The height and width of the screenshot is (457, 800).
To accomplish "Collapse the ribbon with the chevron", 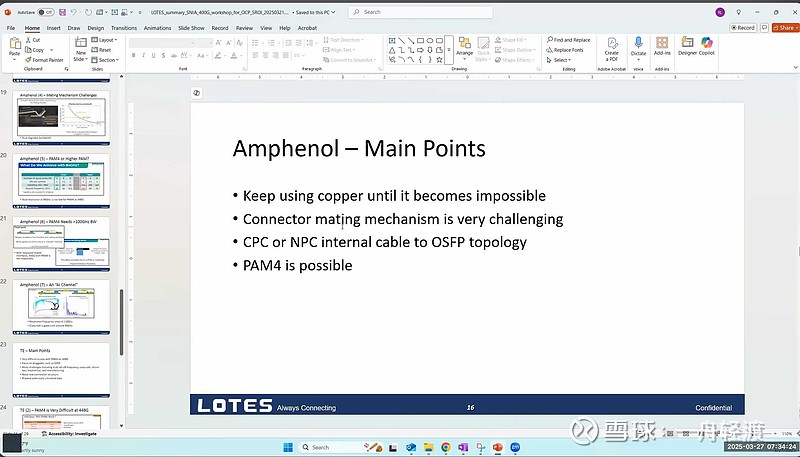I will 795,67.
